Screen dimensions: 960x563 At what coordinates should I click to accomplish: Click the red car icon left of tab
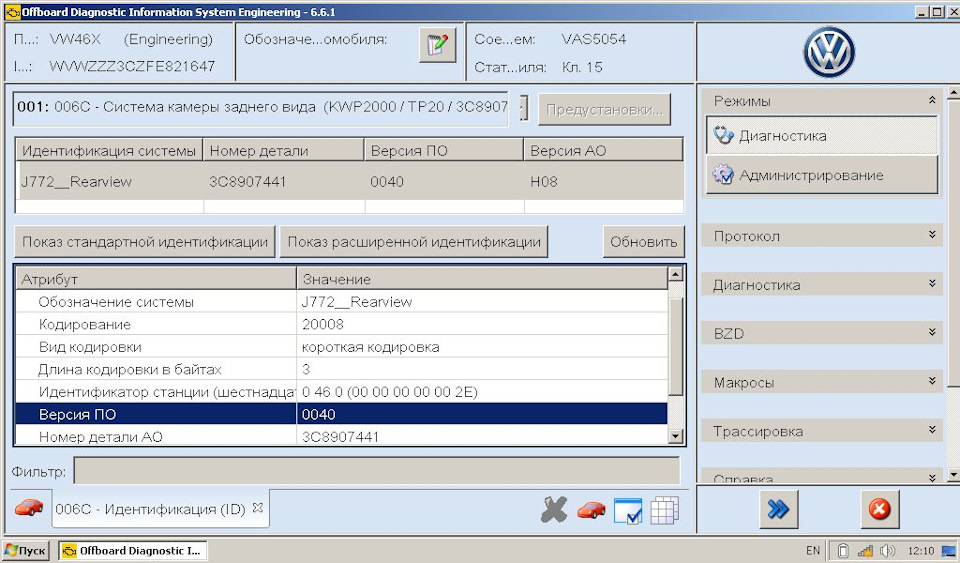29,508
